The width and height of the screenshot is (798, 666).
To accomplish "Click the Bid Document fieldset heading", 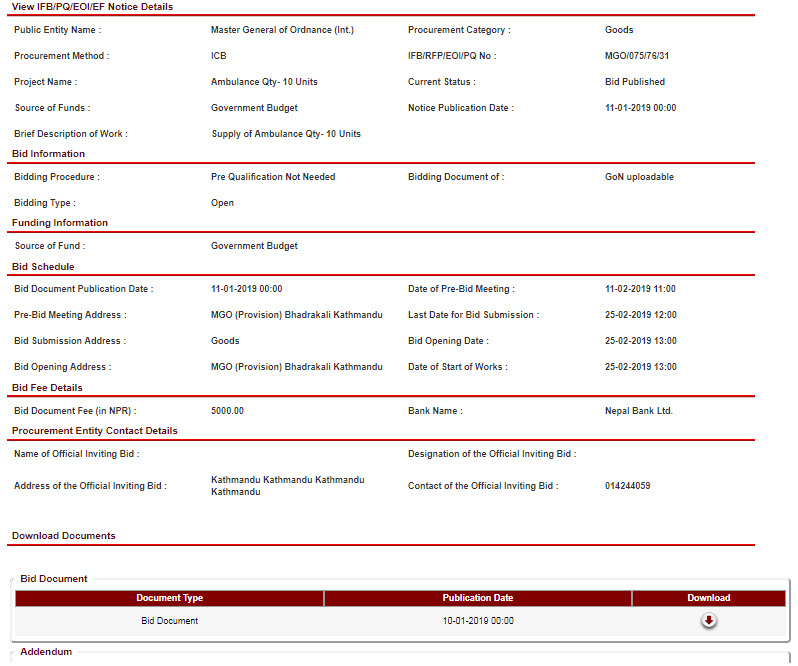I will pos(54,579).
